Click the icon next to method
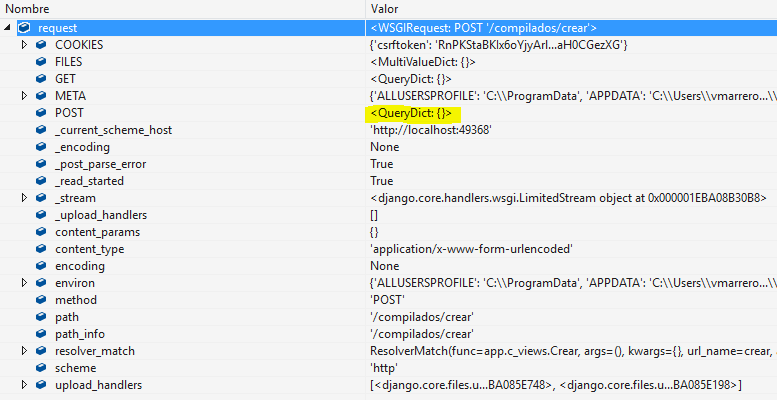This screenshot has height=400, width=777. pos(41,300)
